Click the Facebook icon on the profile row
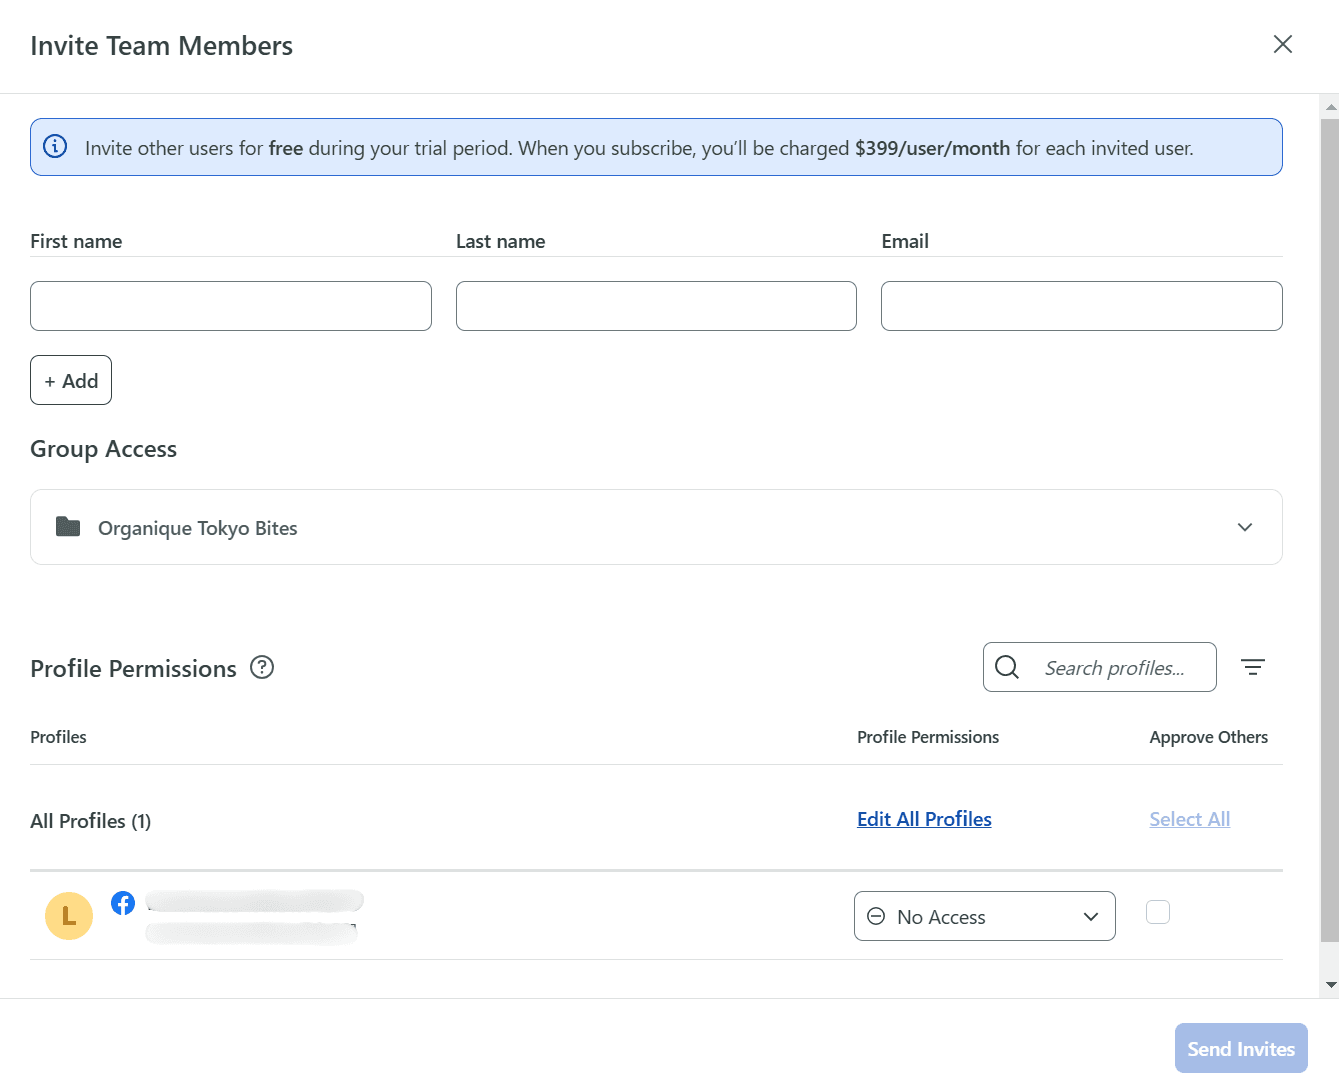 click(x=123, y=903)
